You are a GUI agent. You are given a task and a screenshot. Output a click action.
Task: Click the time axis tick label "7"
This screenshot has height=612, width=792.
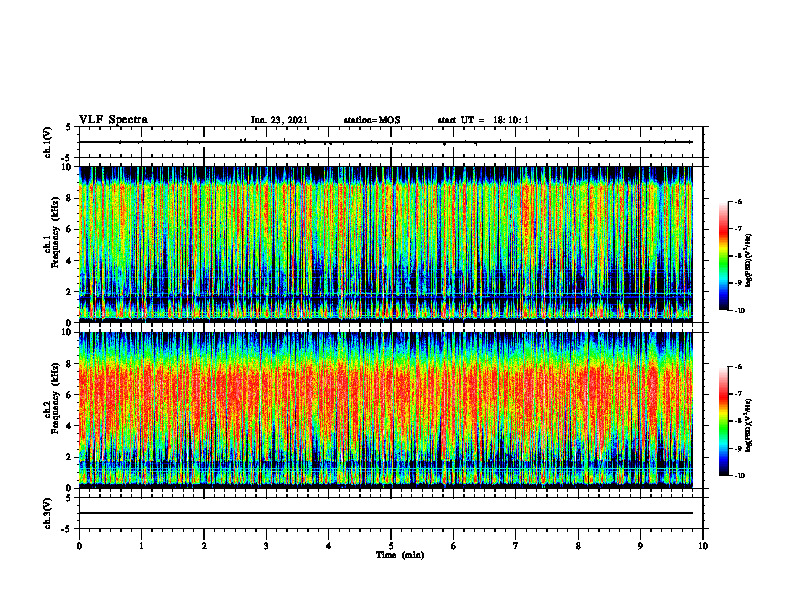516,546
